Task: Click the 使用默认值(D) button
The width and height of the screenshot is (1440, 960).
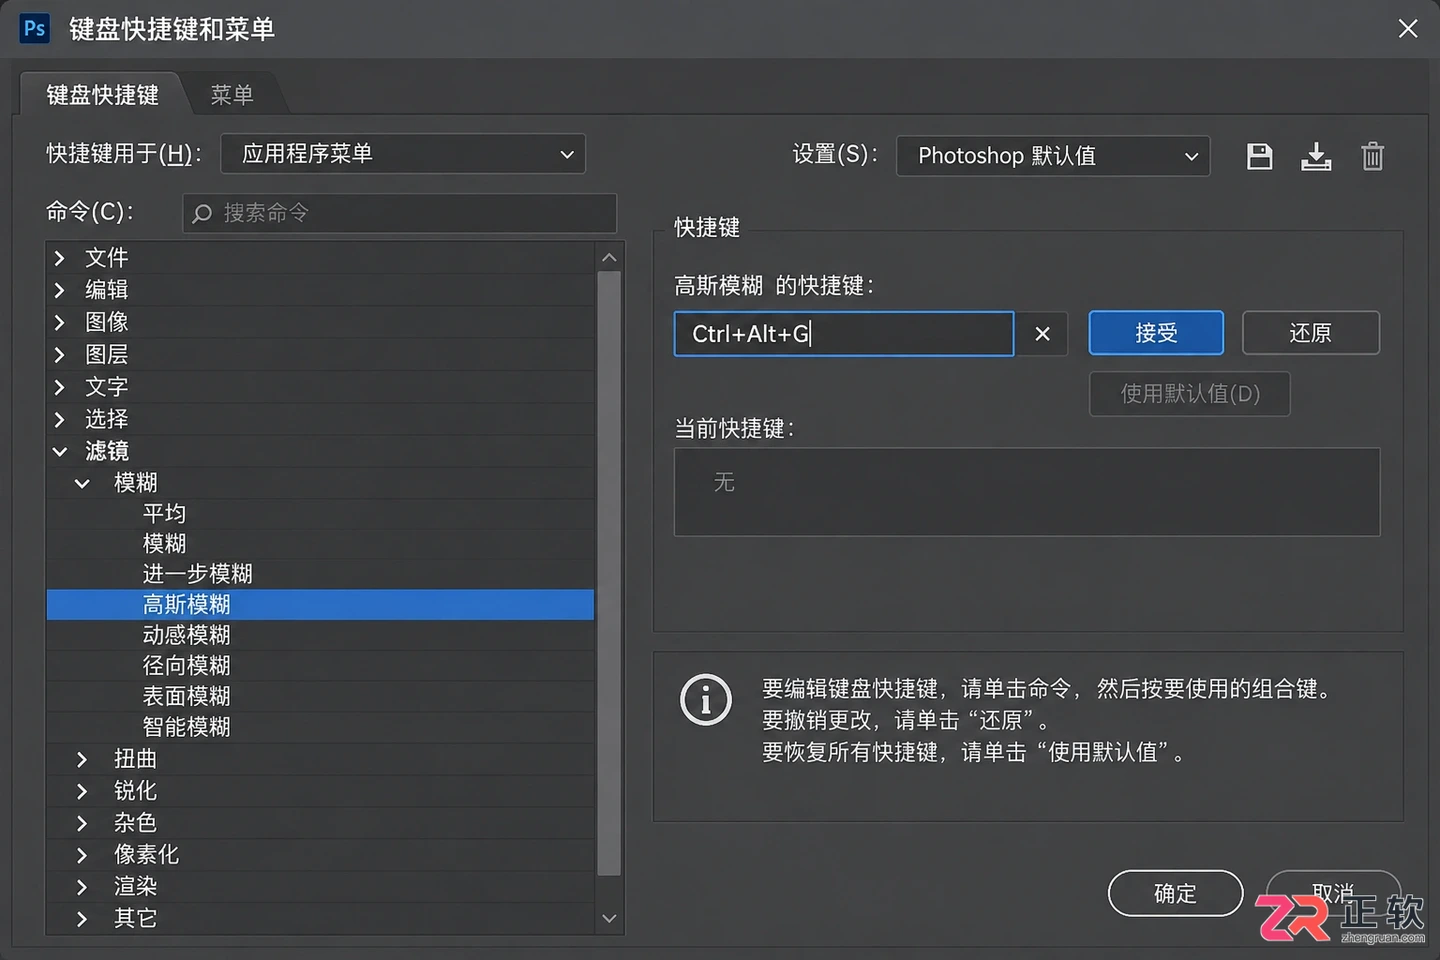Action: tap(1190, 394)
